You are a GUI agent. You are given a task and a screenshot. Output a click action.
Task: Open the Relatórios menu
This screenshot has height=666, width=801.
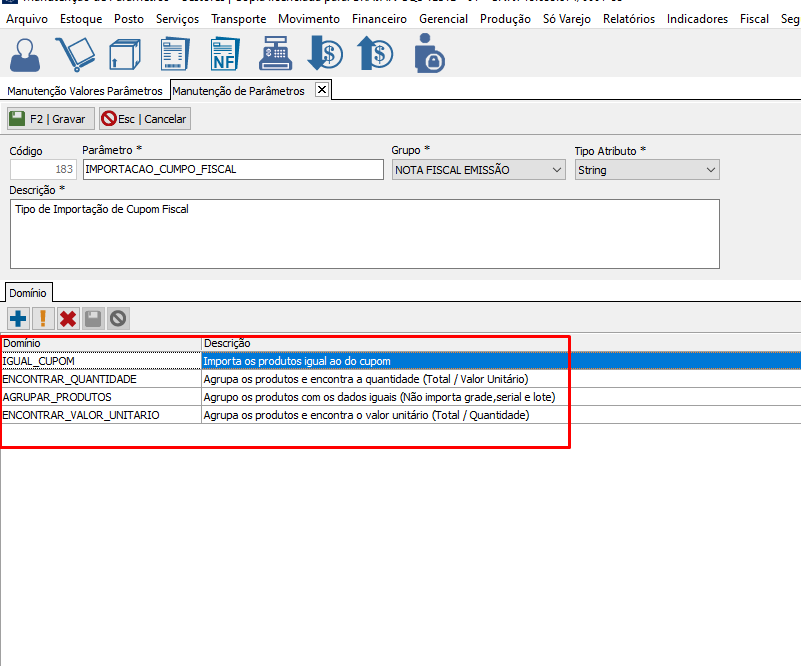click(628, 19)
